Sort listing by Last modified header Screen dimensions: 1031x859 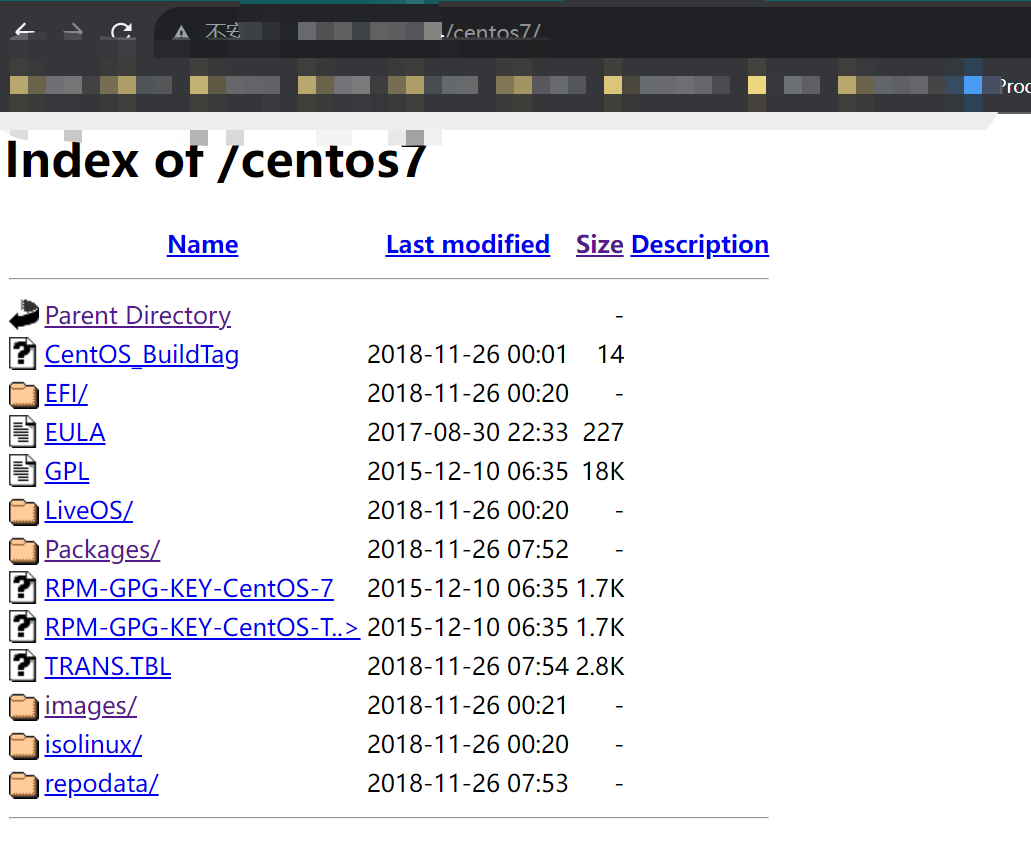point(468,245)
